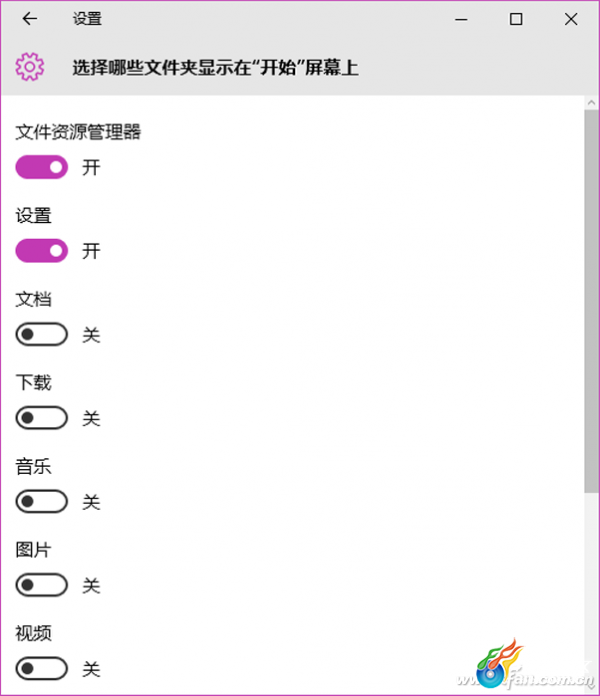Switch on the 音乐 toggle
Screen dimensions: 600x696
(x=42, y=502)
